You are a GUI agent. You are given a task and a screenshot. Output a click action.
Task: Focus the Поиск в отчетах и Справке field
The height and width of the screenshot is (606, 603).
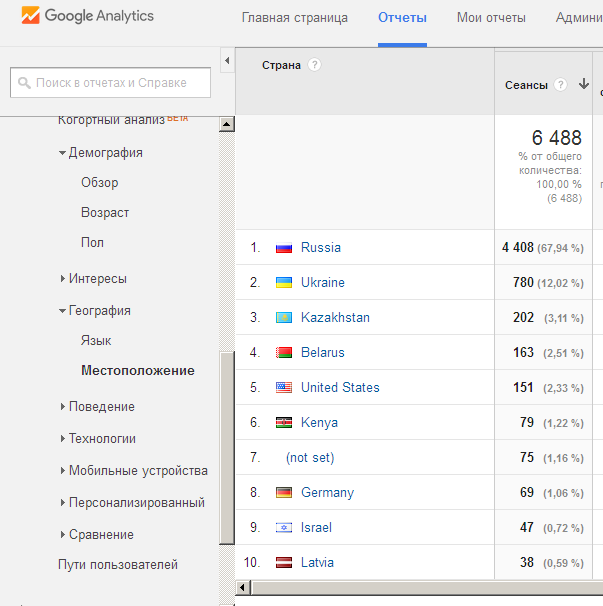pos(111,83)
